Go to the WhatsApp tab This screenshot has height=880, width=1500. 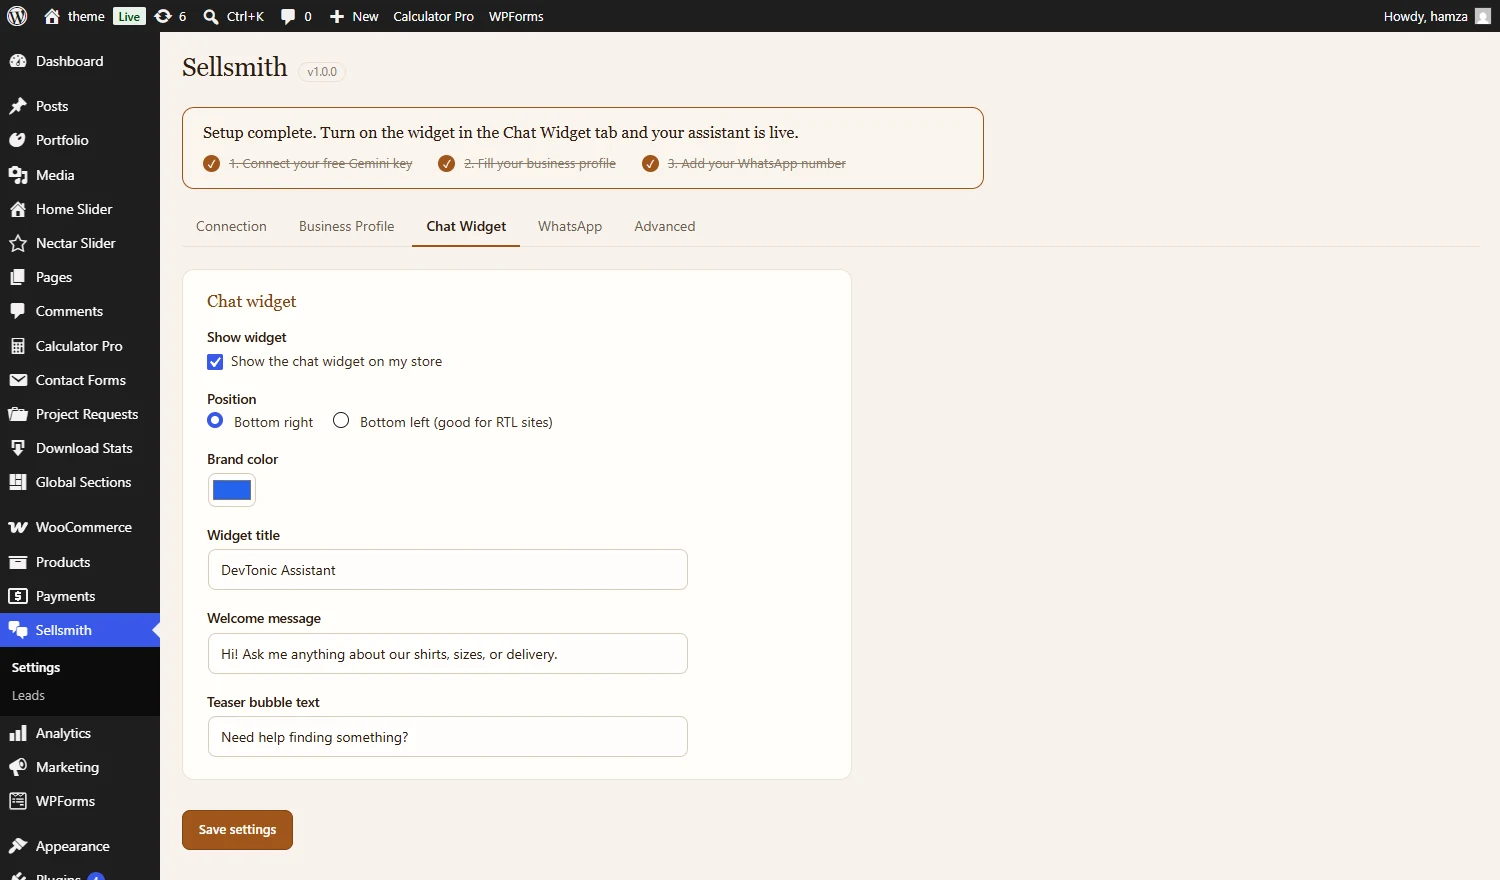pos(570,226)
